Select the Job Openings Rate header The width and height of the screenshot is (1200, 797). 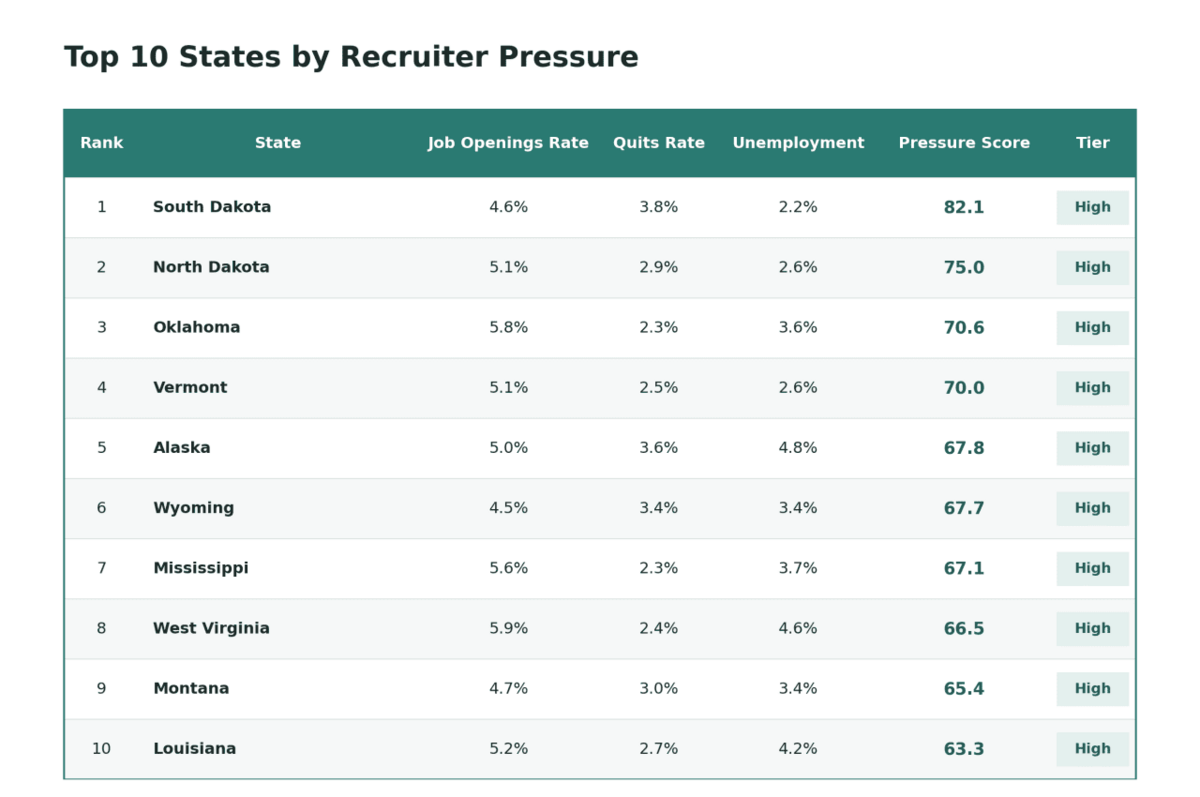[x=508, y=143]
